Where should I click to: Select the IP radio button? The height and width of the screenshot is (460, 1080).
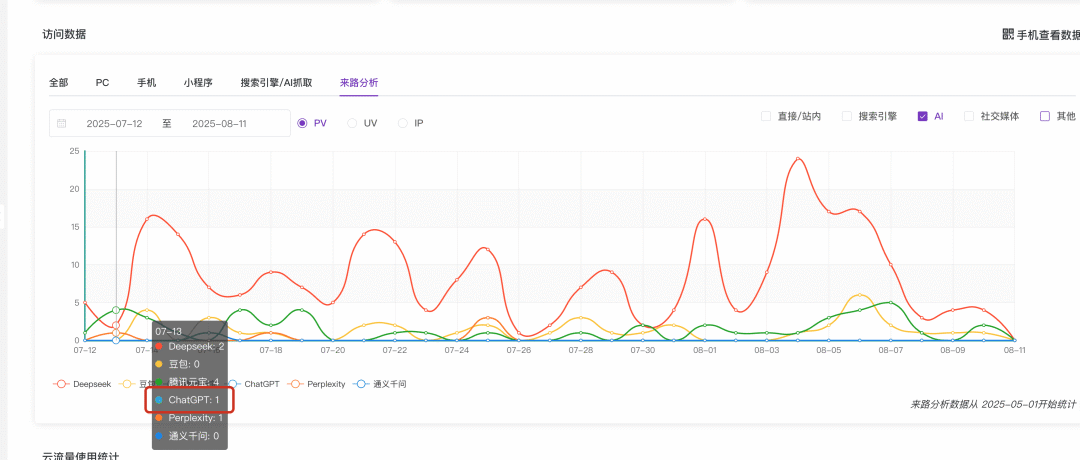403,124
